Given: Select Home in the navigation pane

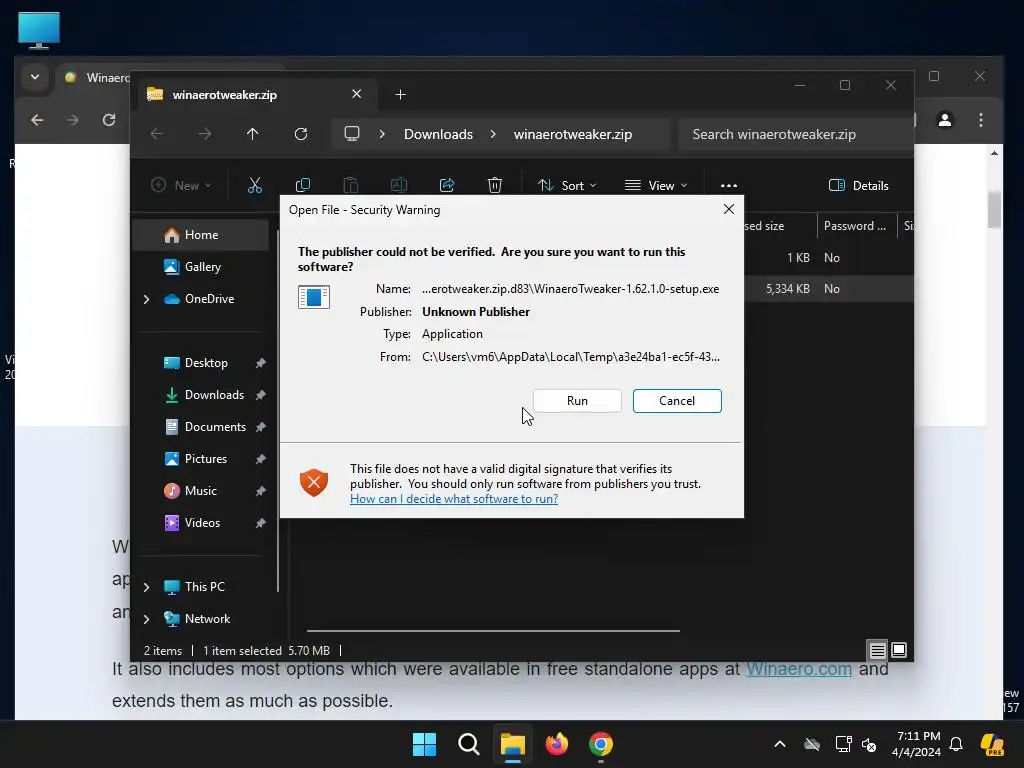Looking at the screenshot, I should pyautogui.click(x=201, y=234).
